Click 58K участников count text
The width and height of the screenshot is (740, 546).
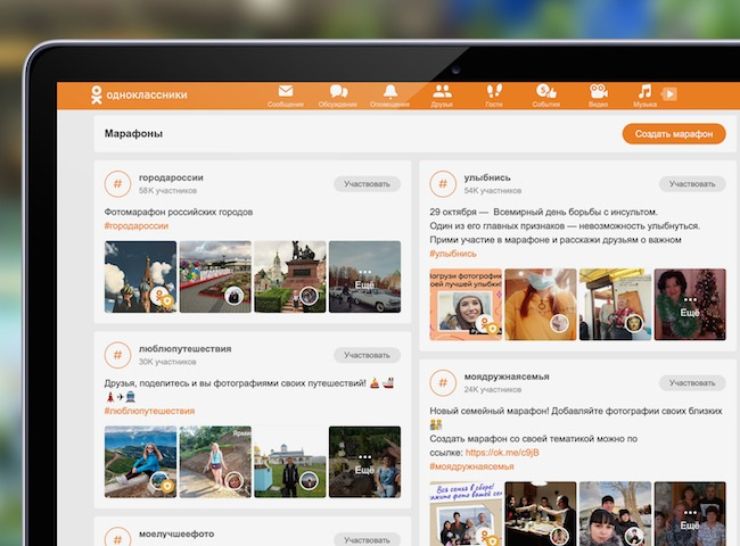pos(168,191)
